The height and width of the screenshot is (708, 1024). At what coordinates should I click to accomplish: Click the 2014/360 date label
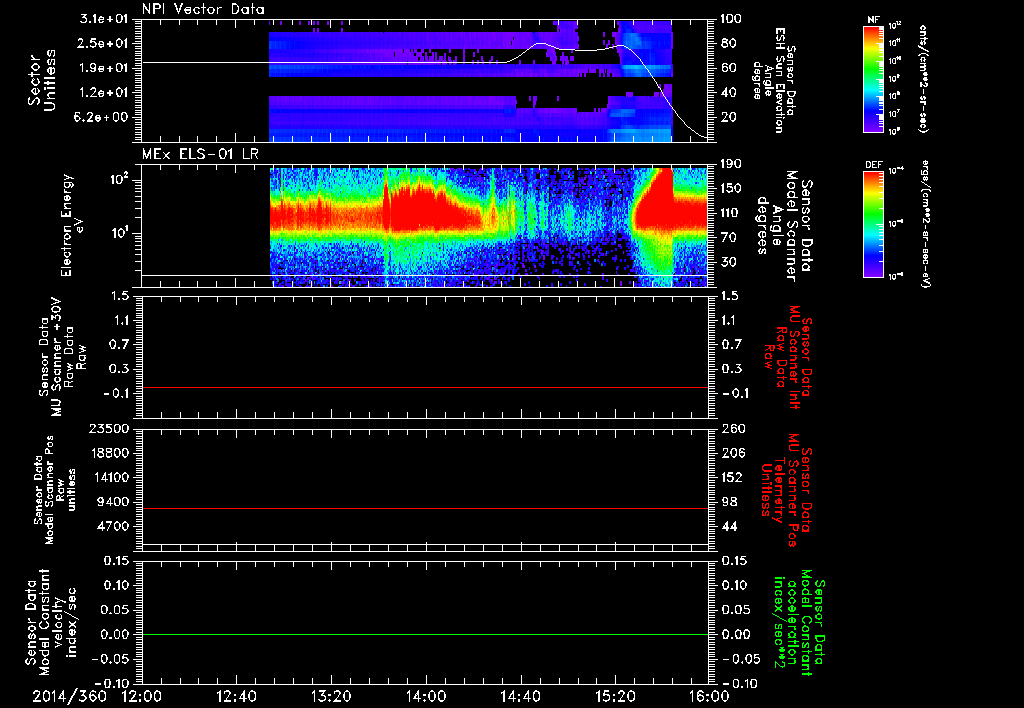point(70,696)
